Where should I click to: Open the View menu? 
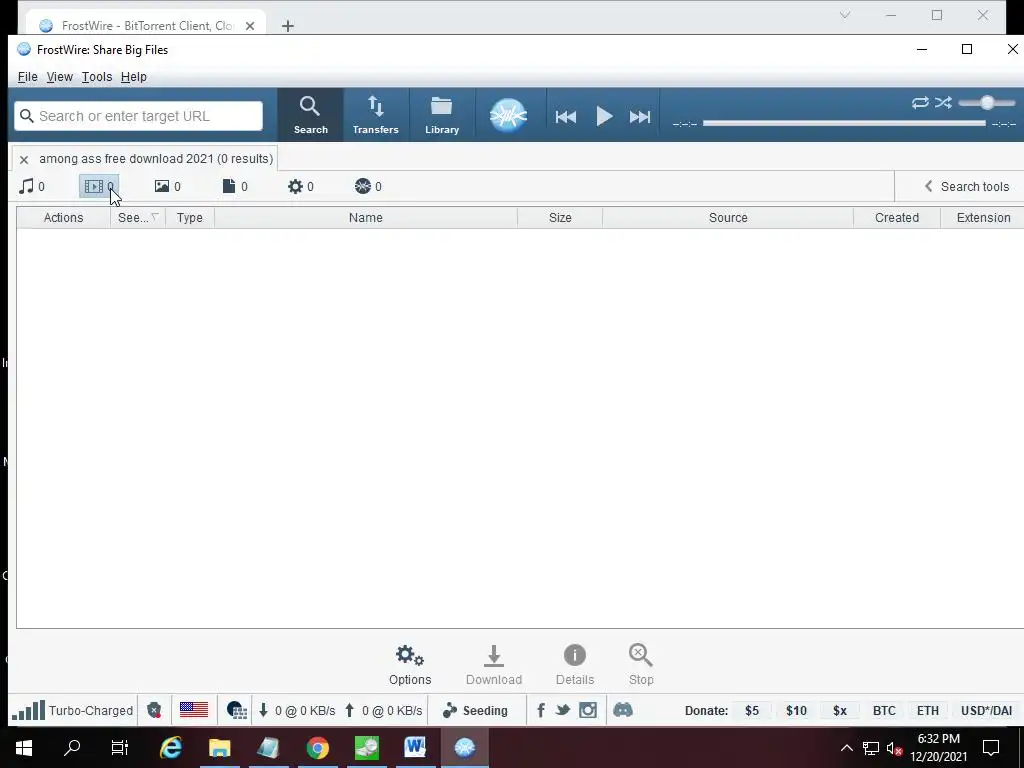click(59, 77)
